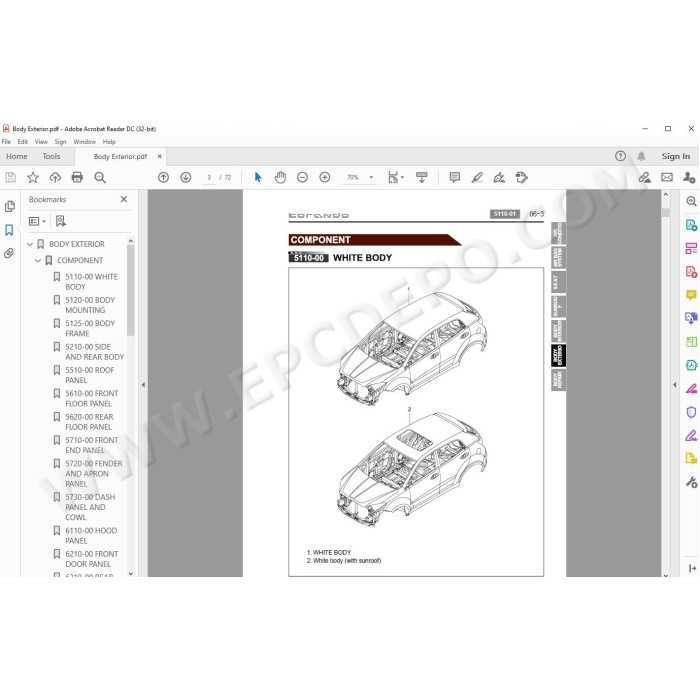
Task: Open the Comment tool in right pane
Action: click(x=691, y=295)
